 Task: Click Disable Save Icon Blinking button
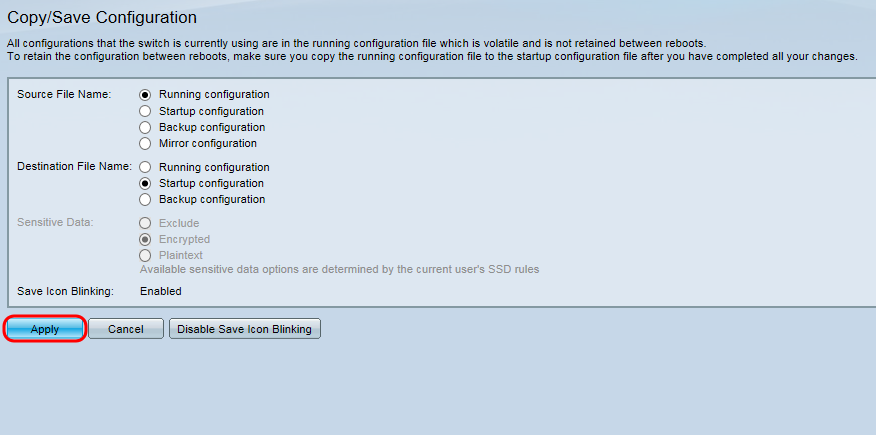245,329
